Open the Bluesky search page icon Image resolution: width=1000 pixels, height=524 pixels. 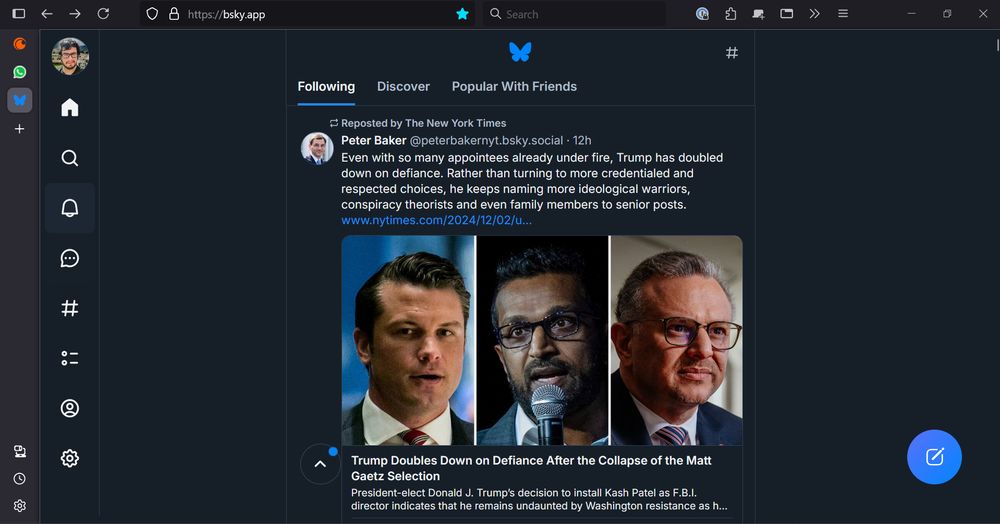pyautogui.click(x=70, y=158)
